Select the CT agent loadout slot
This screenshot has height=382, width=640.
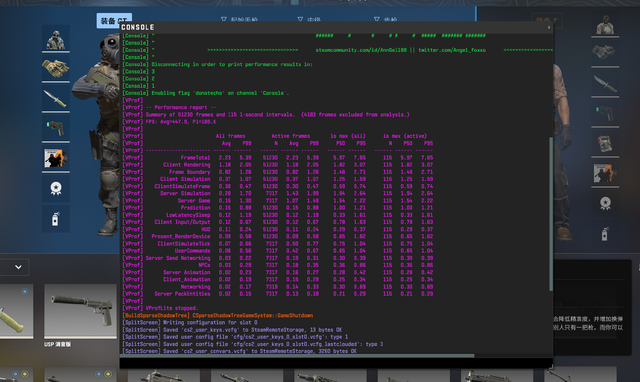56,38
